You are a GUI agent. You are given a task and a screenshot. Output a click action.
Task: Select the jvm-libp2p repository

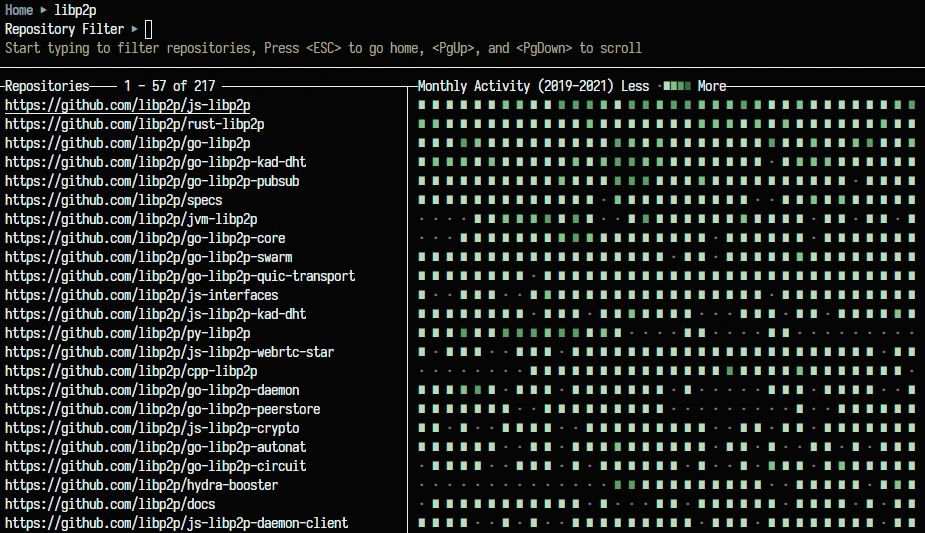click(x=131, y=219)
